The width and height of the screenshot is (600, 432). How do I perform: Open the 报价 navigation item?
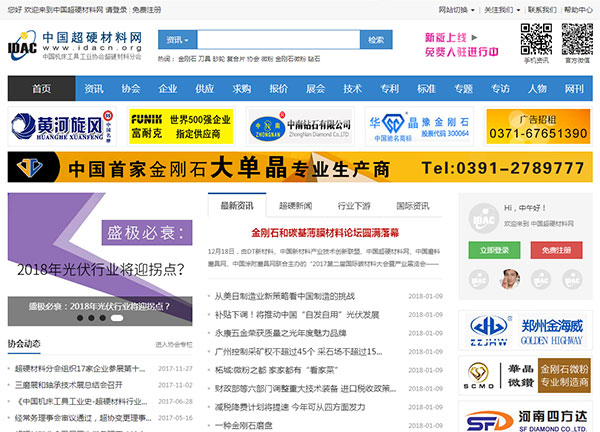point(279,89)
